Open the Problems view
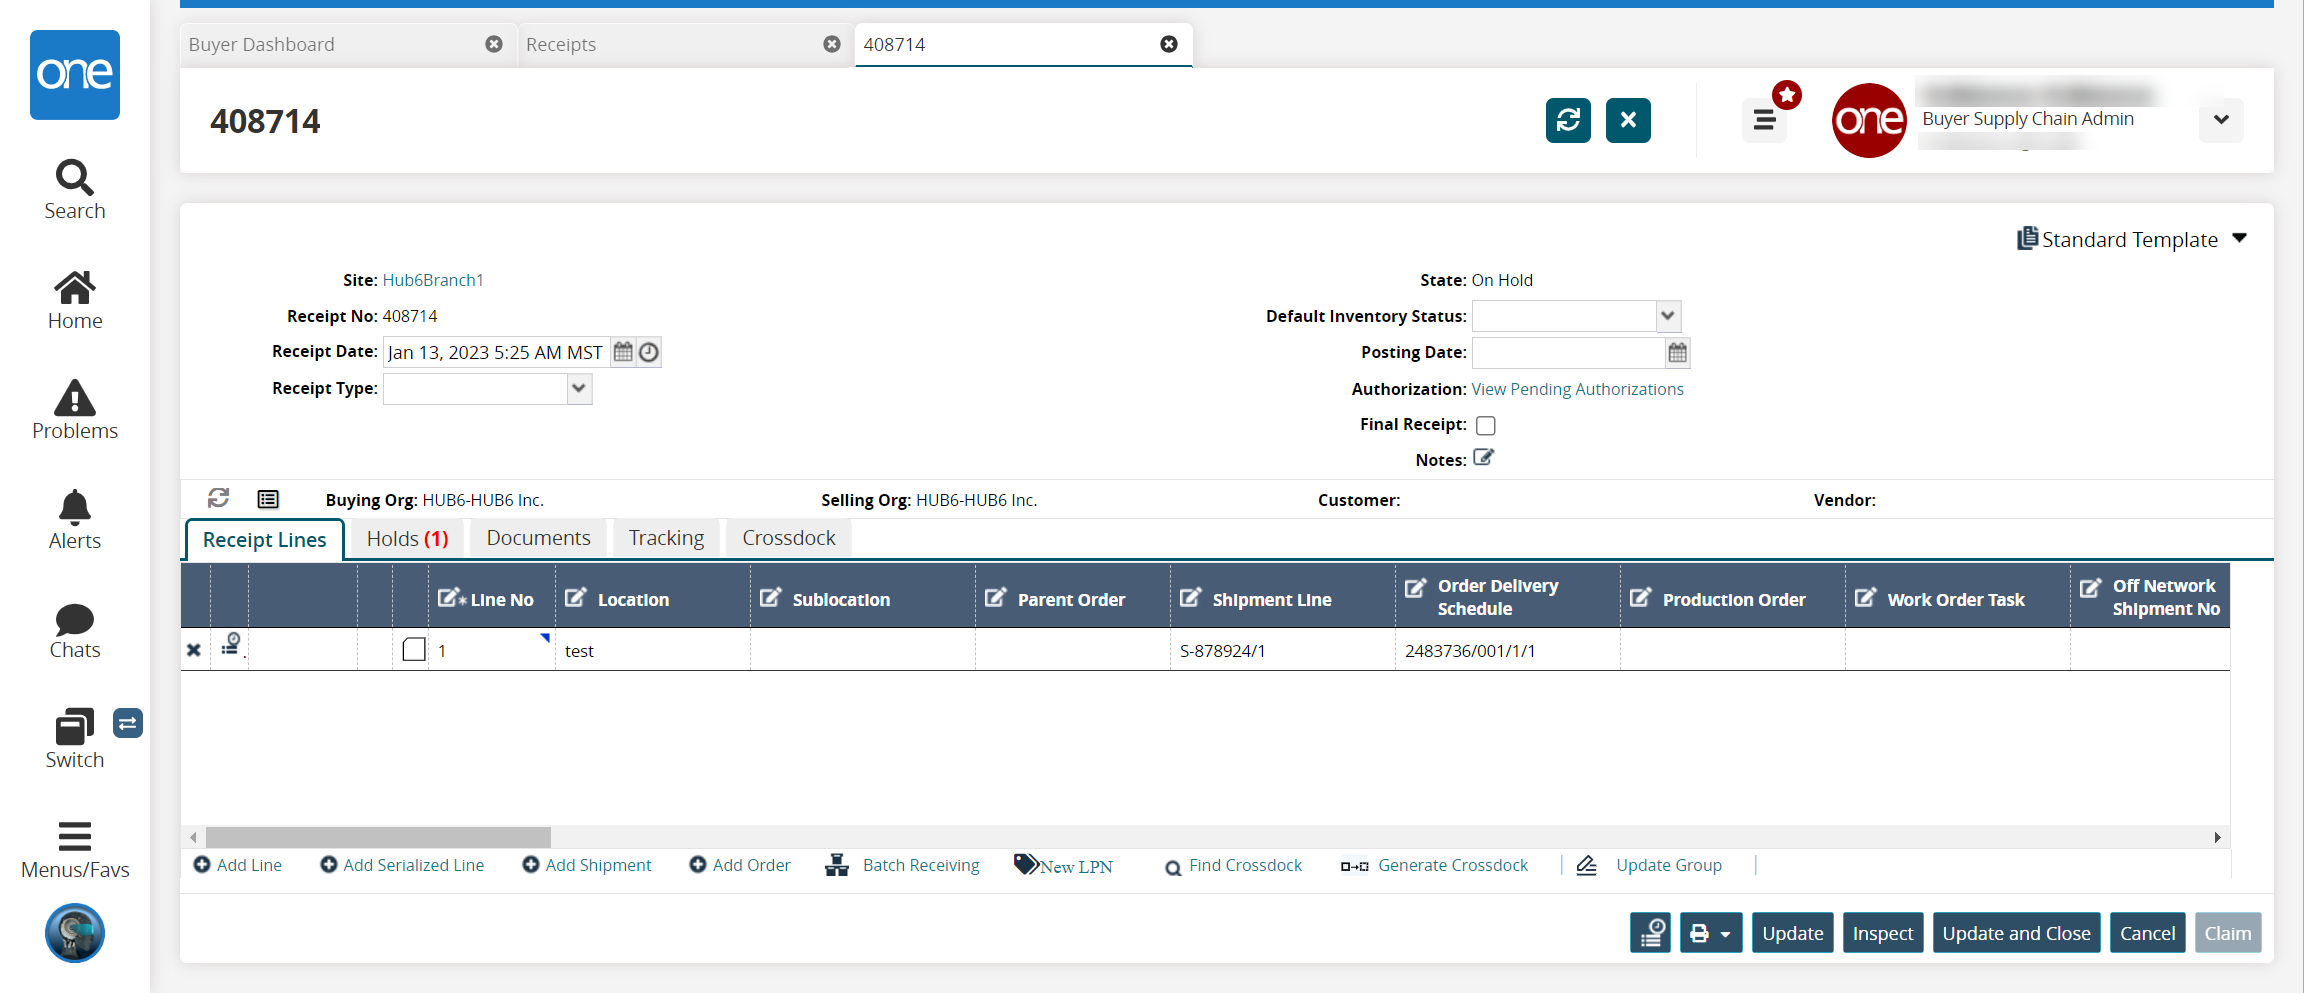The height and width of the screenshot is (993, 2304). tap(75, 410)
